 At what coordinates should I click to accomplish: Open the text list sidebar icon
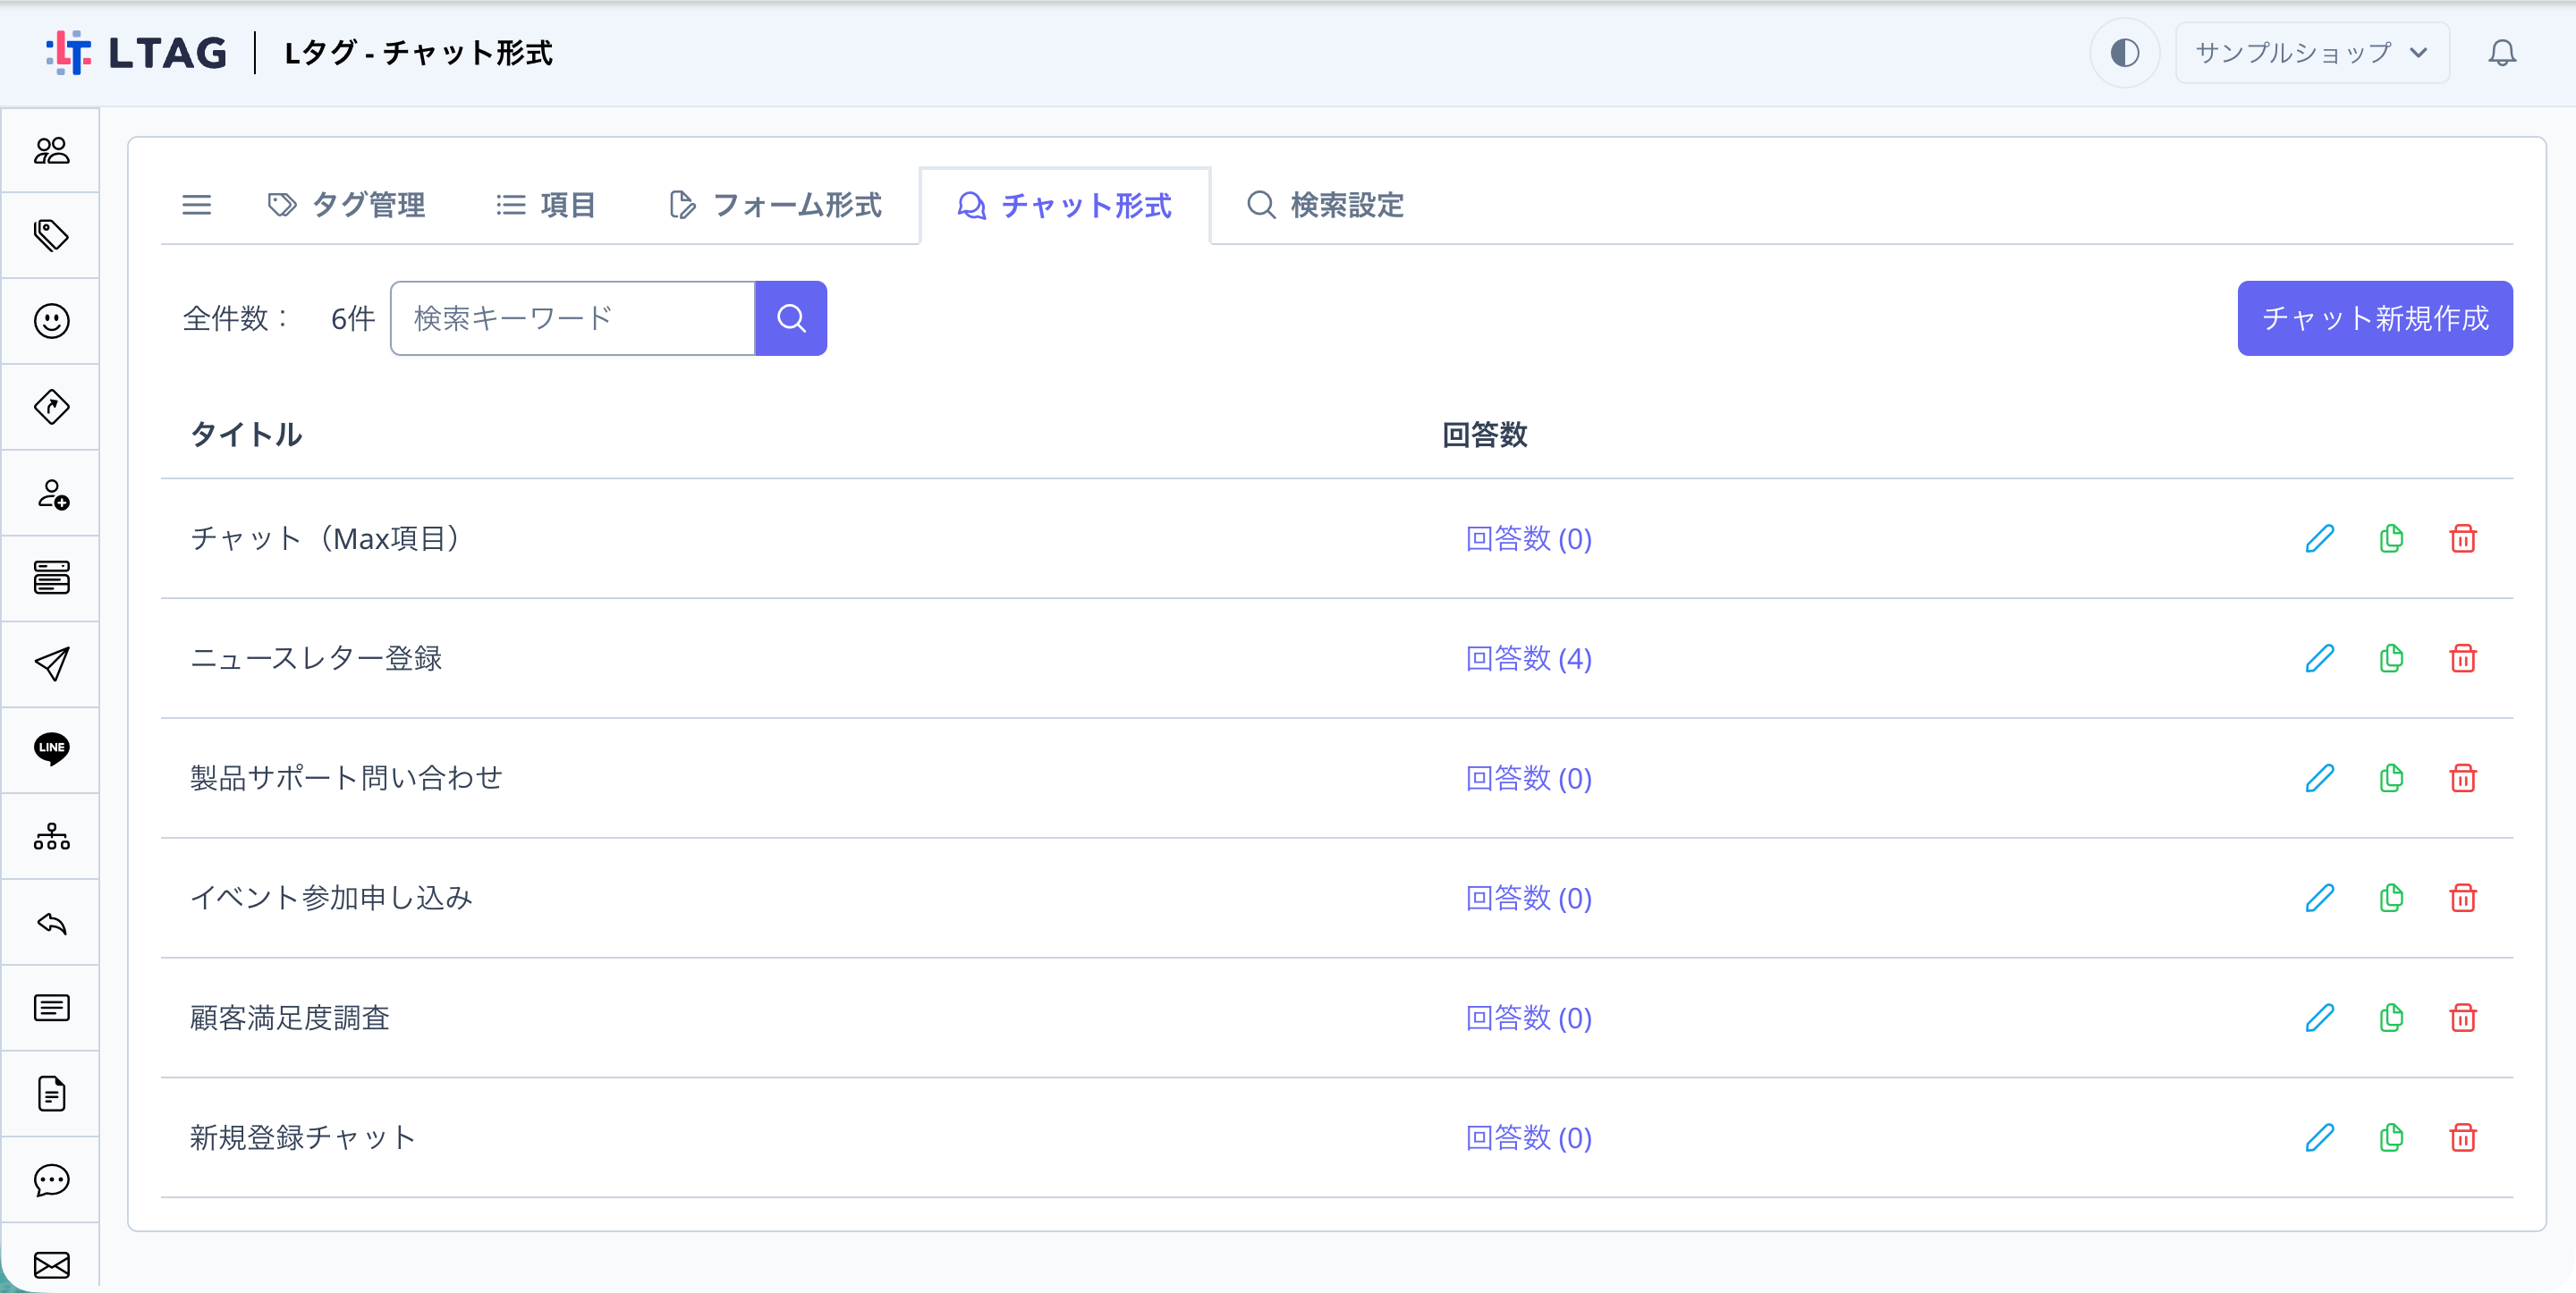(x=51, y=1008)
